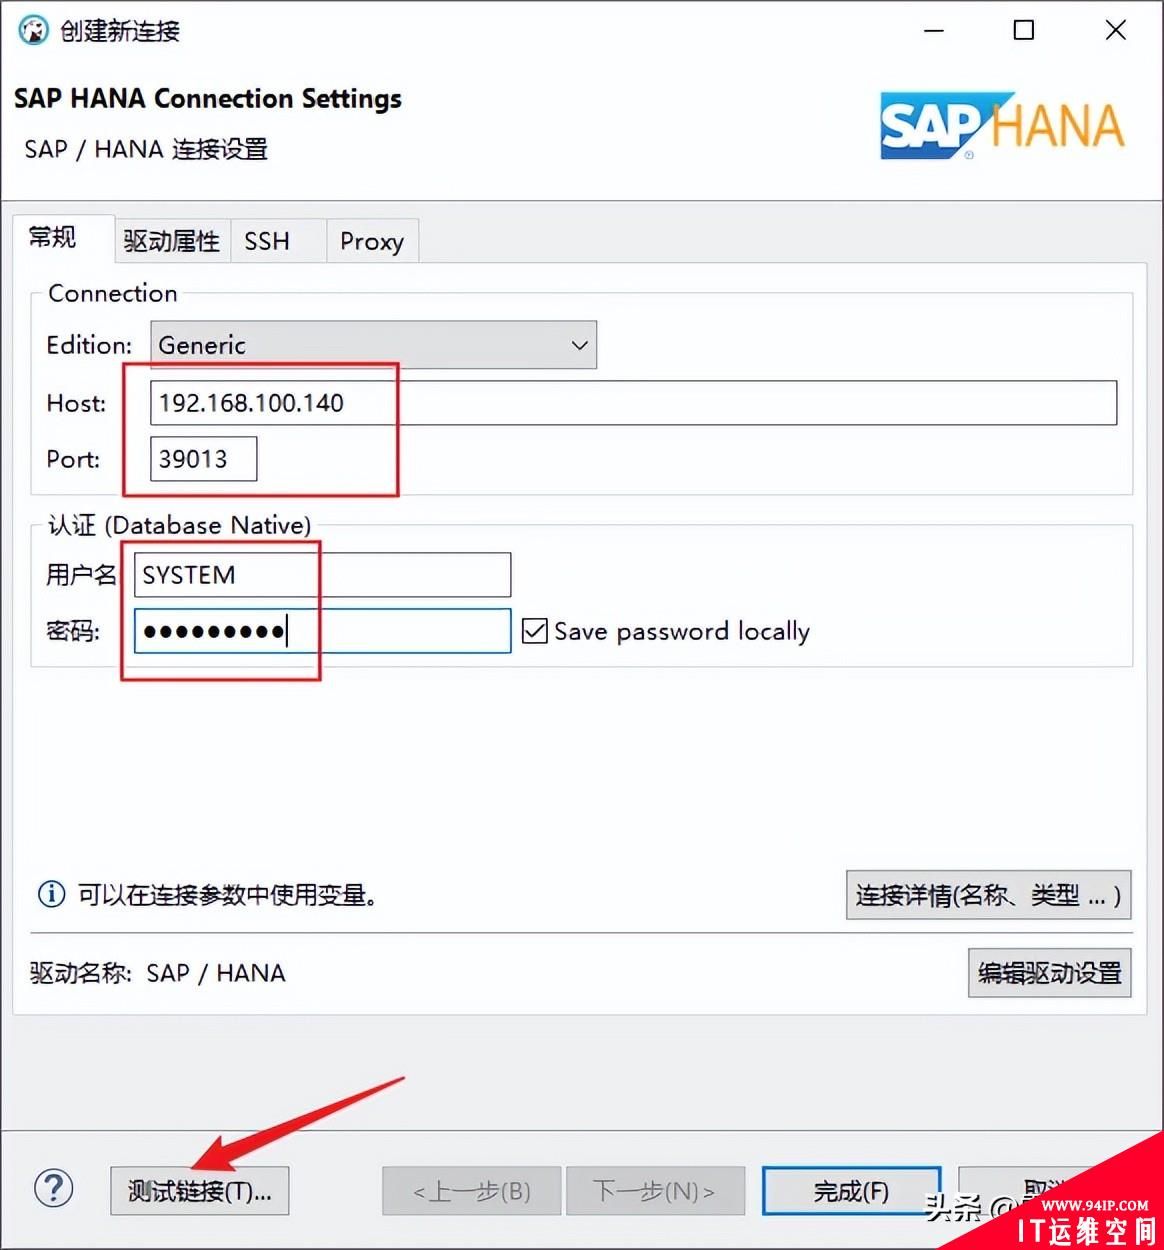
Task: Click the 连接详情(名称、类型 ...) button
Action: pyautogui.click(x=988, y=895)
